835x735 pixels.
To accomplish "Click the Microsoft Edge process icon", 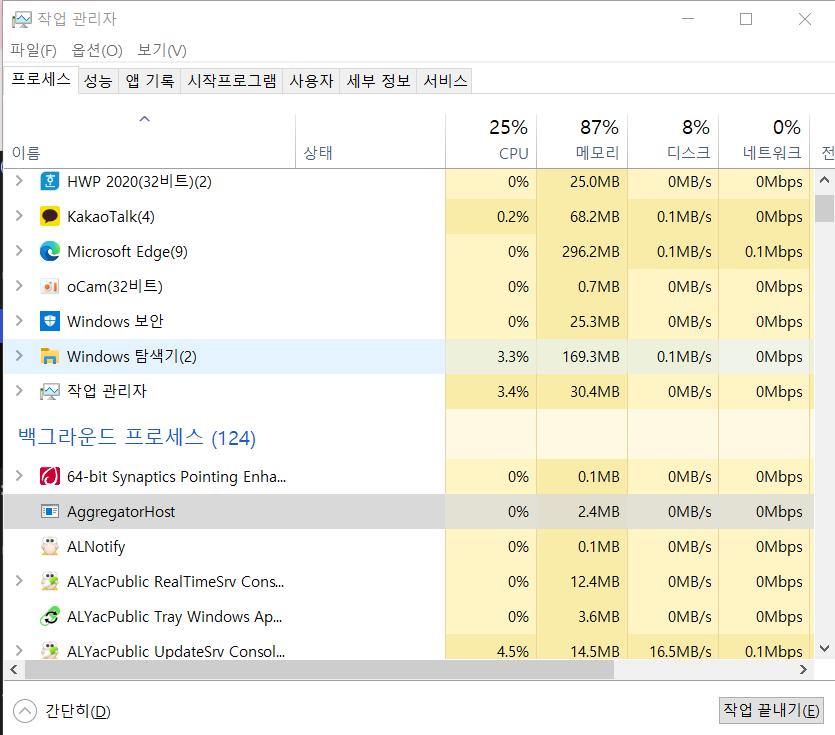I will 50,251.
